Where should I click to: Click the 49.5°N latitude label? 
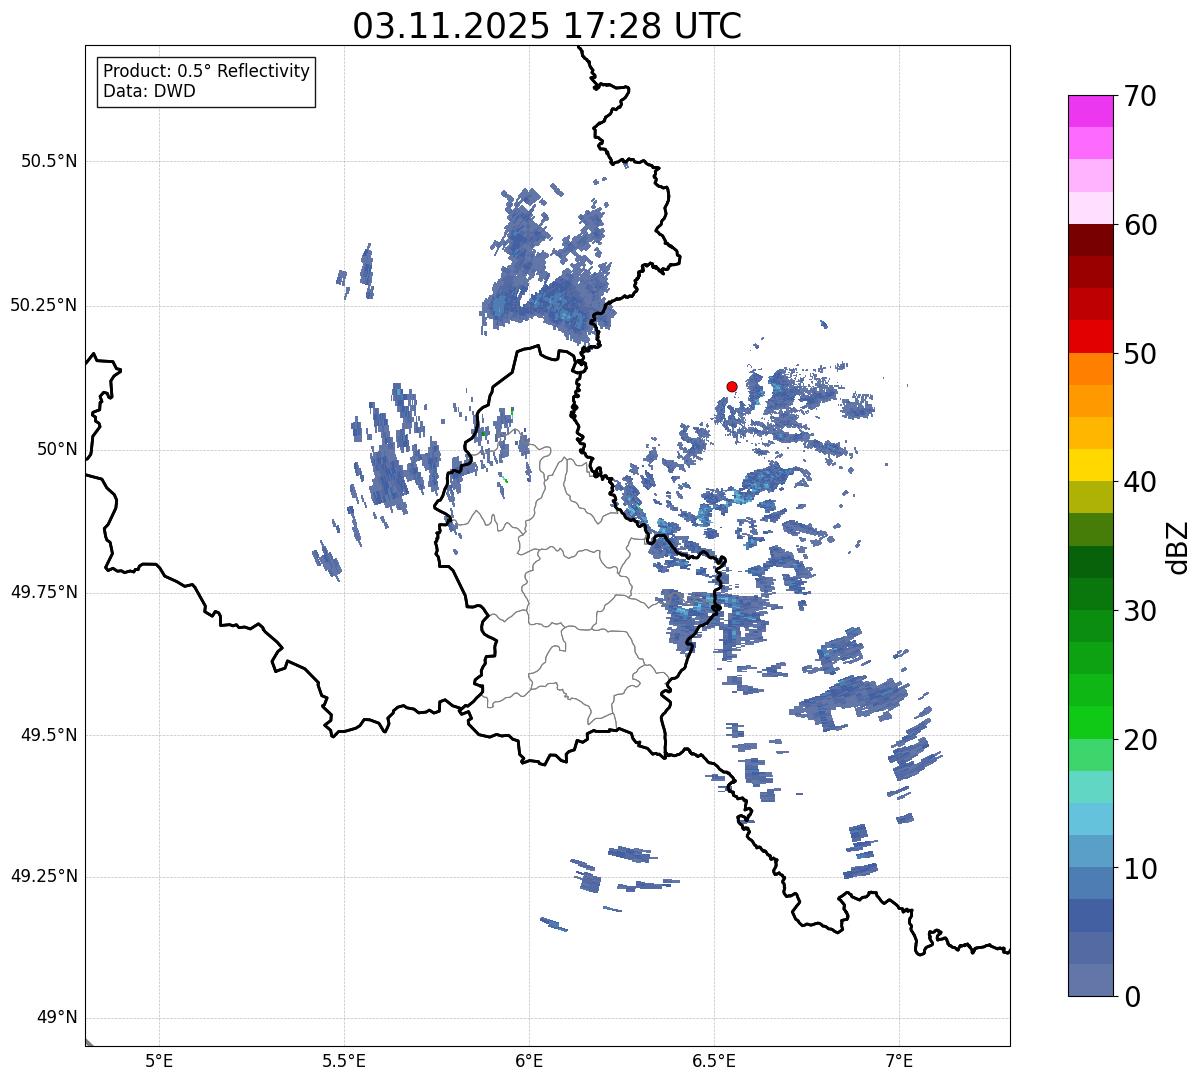click(x=49, y=735)
